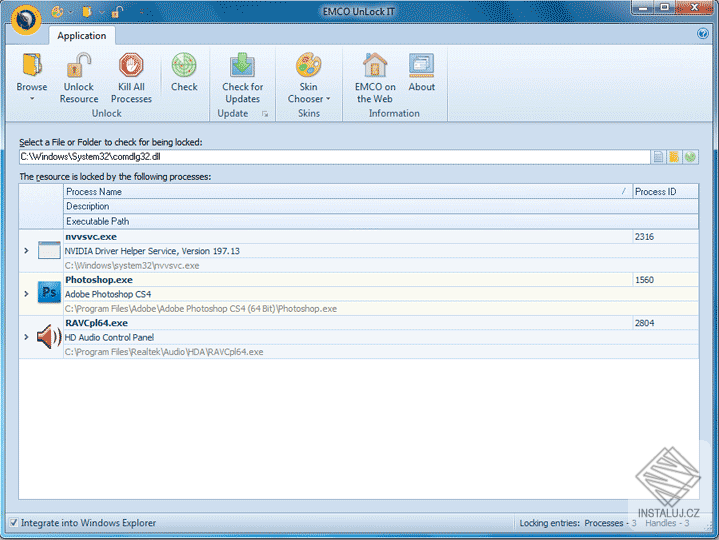Expand the Browse button dropdown arrow

[32, 99]
